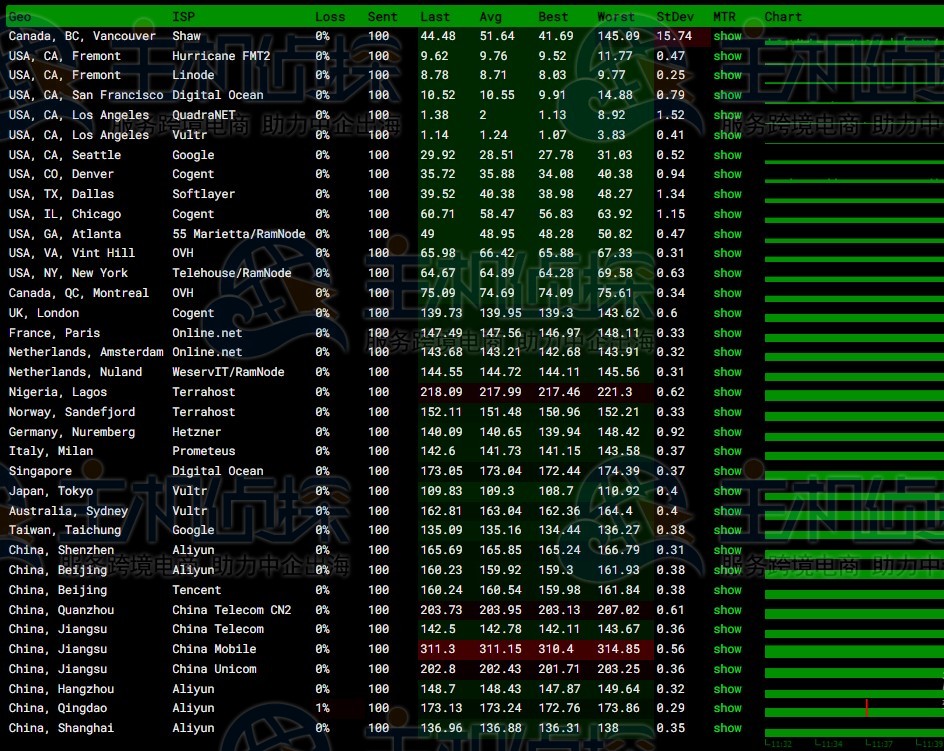Click the 1% loss cell for Qingdao

[x=322, y=708]
